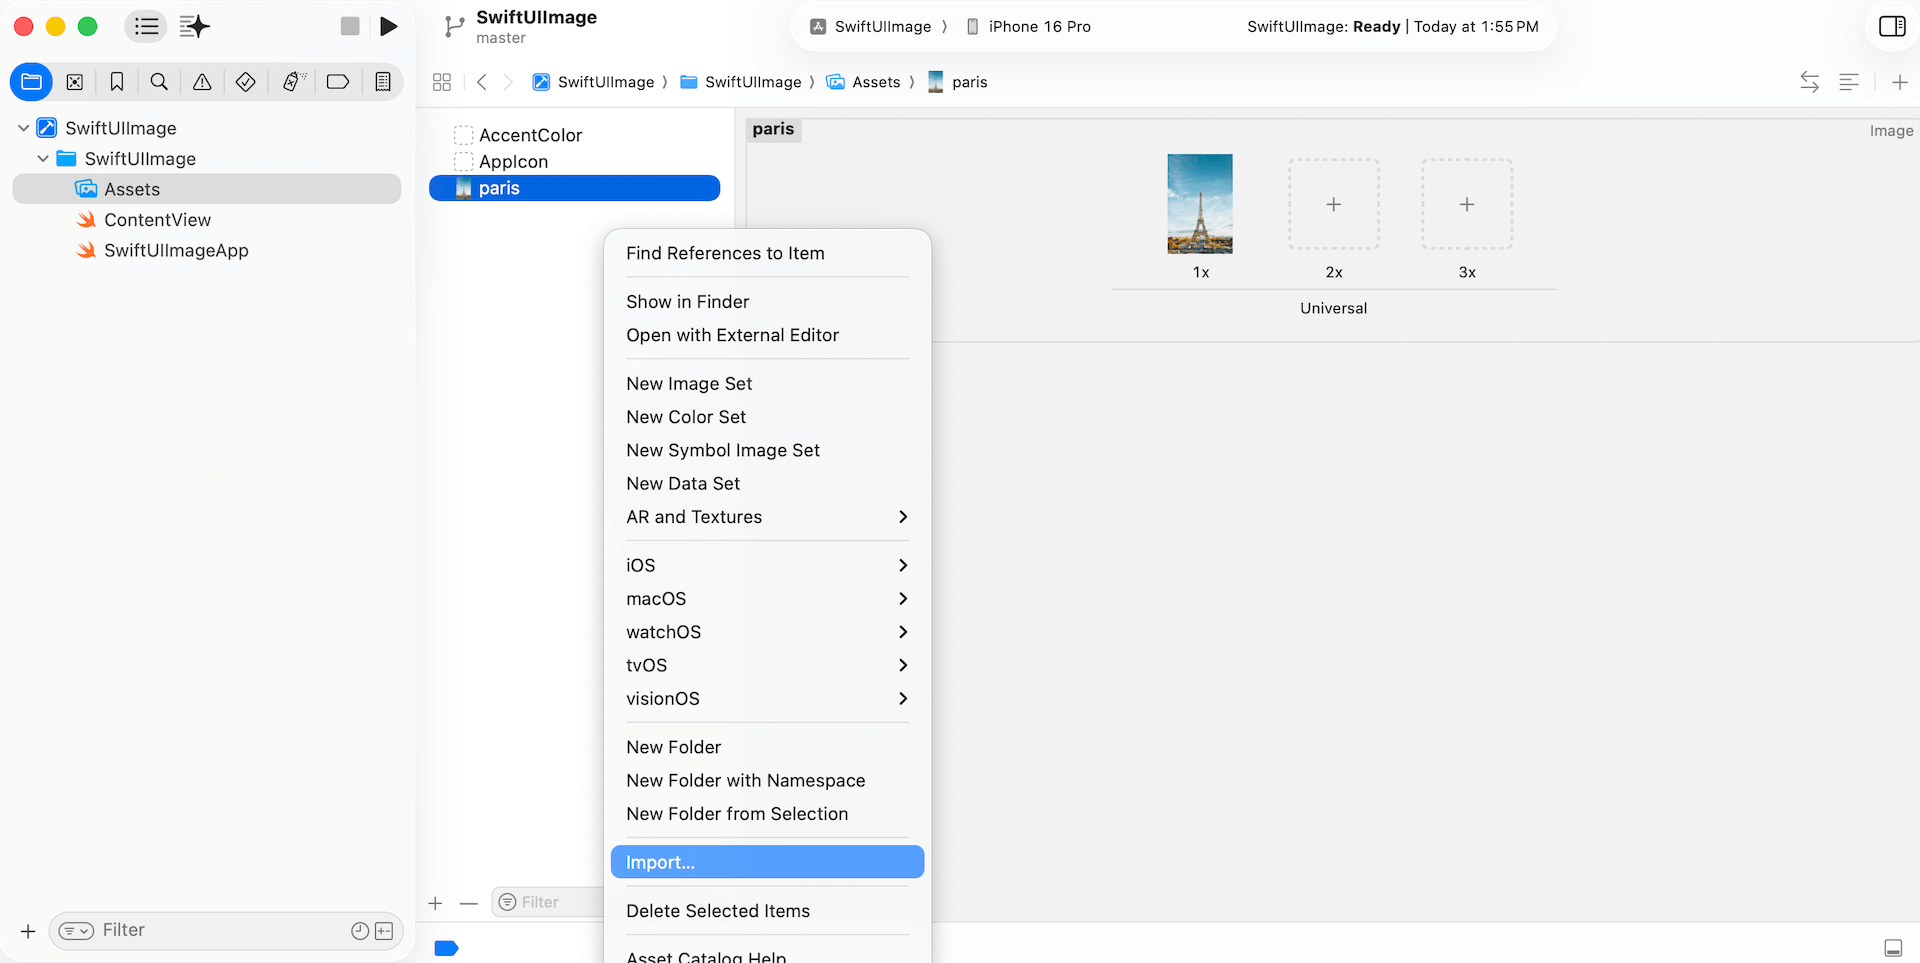The height and width of the screenshot is (963, 1920).
Task: Toggle the right inspector panel
Action: (x=1892, y=27)
